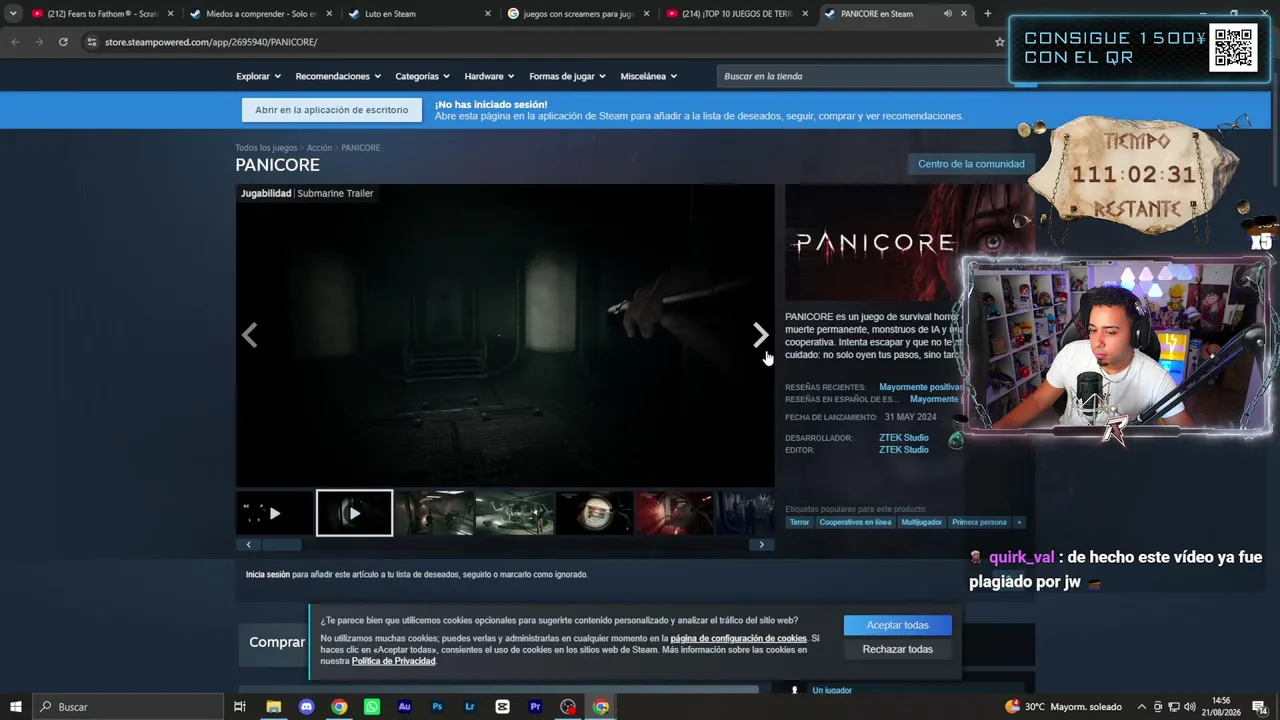Select the Terror tag
Viewport: 1280px width, 720px height.
pyautogui.click(x=799, y=522)
